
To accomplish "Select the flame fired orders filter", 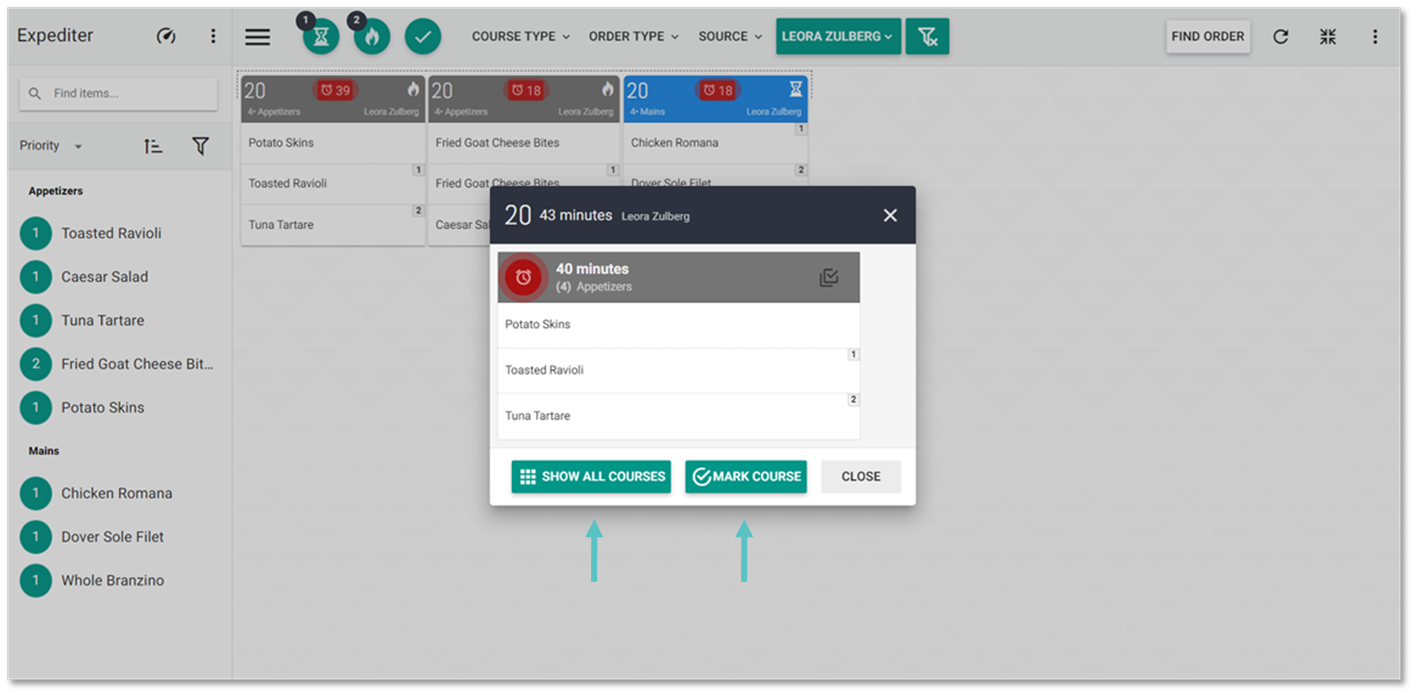I will (372, 37).
